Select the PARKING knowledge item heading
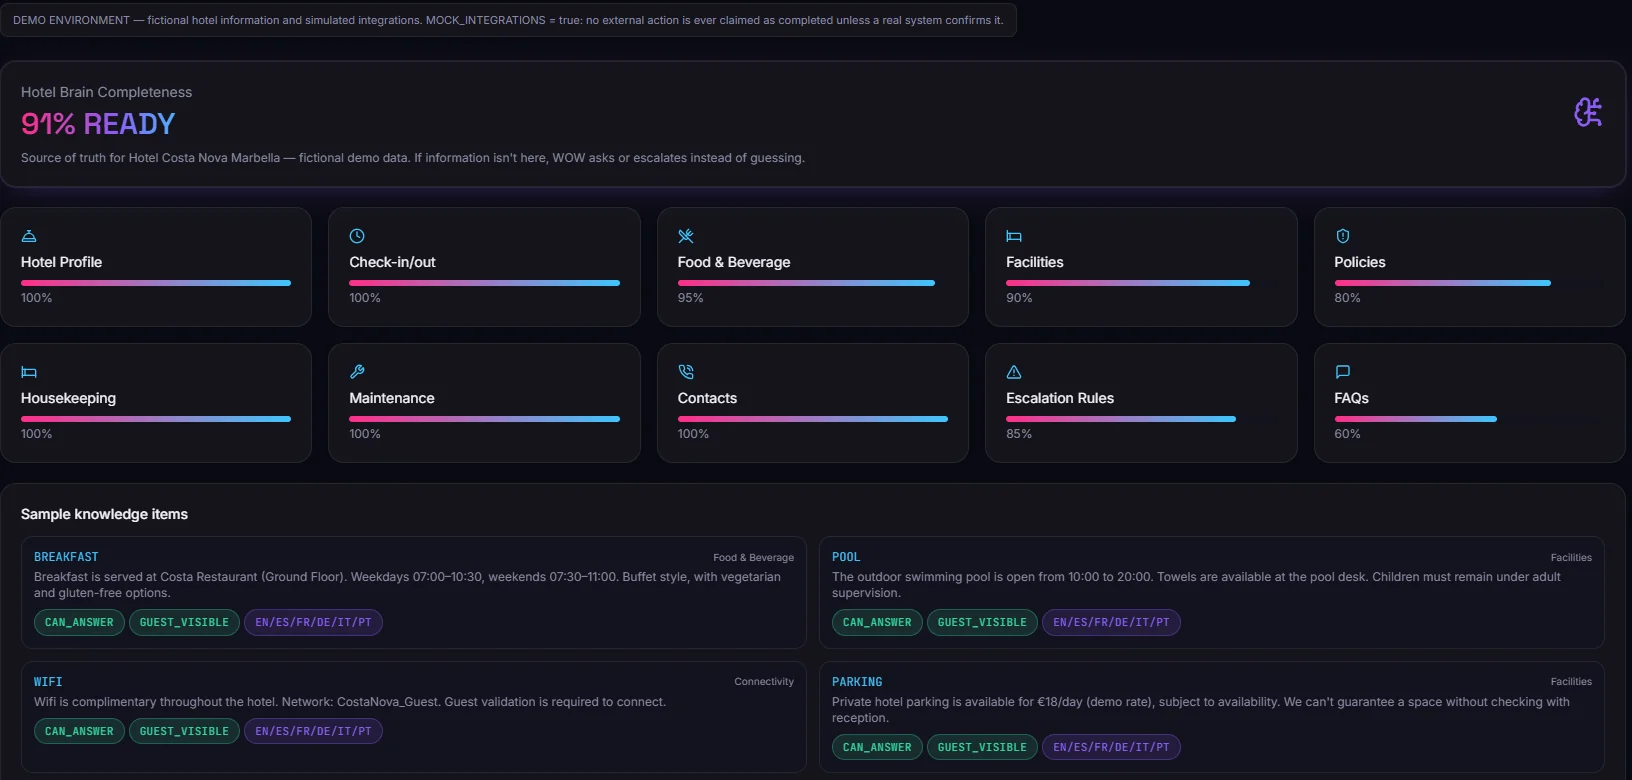This screenshot has height=780, width=1632. [x=857, y=682]
